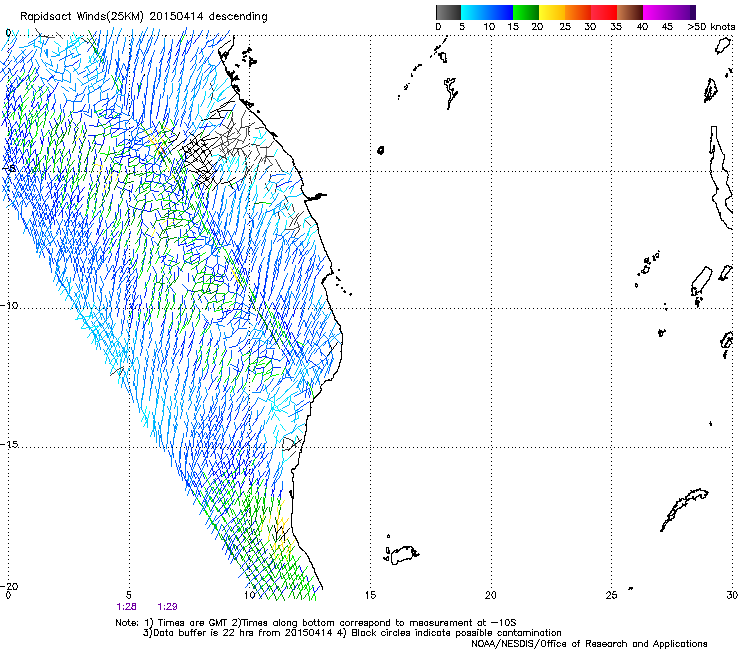
Task: Click the NOAA/NESDIS credit text
Action: pyautogui.click(x=589, y=644)
